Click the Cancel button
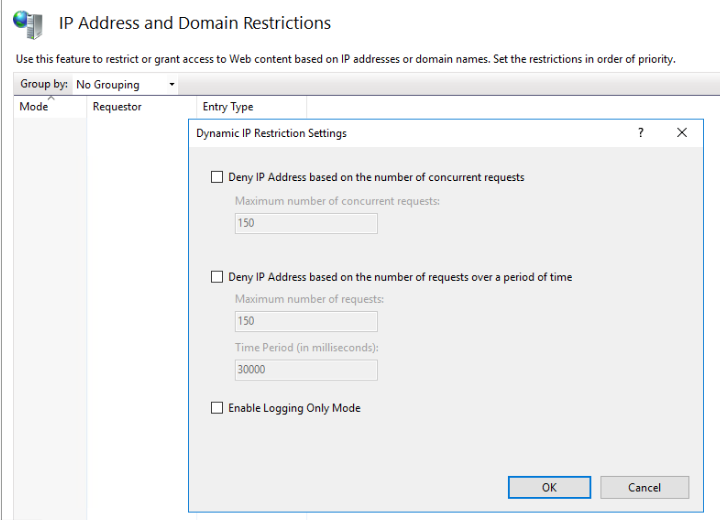 [x=644, y=487]
